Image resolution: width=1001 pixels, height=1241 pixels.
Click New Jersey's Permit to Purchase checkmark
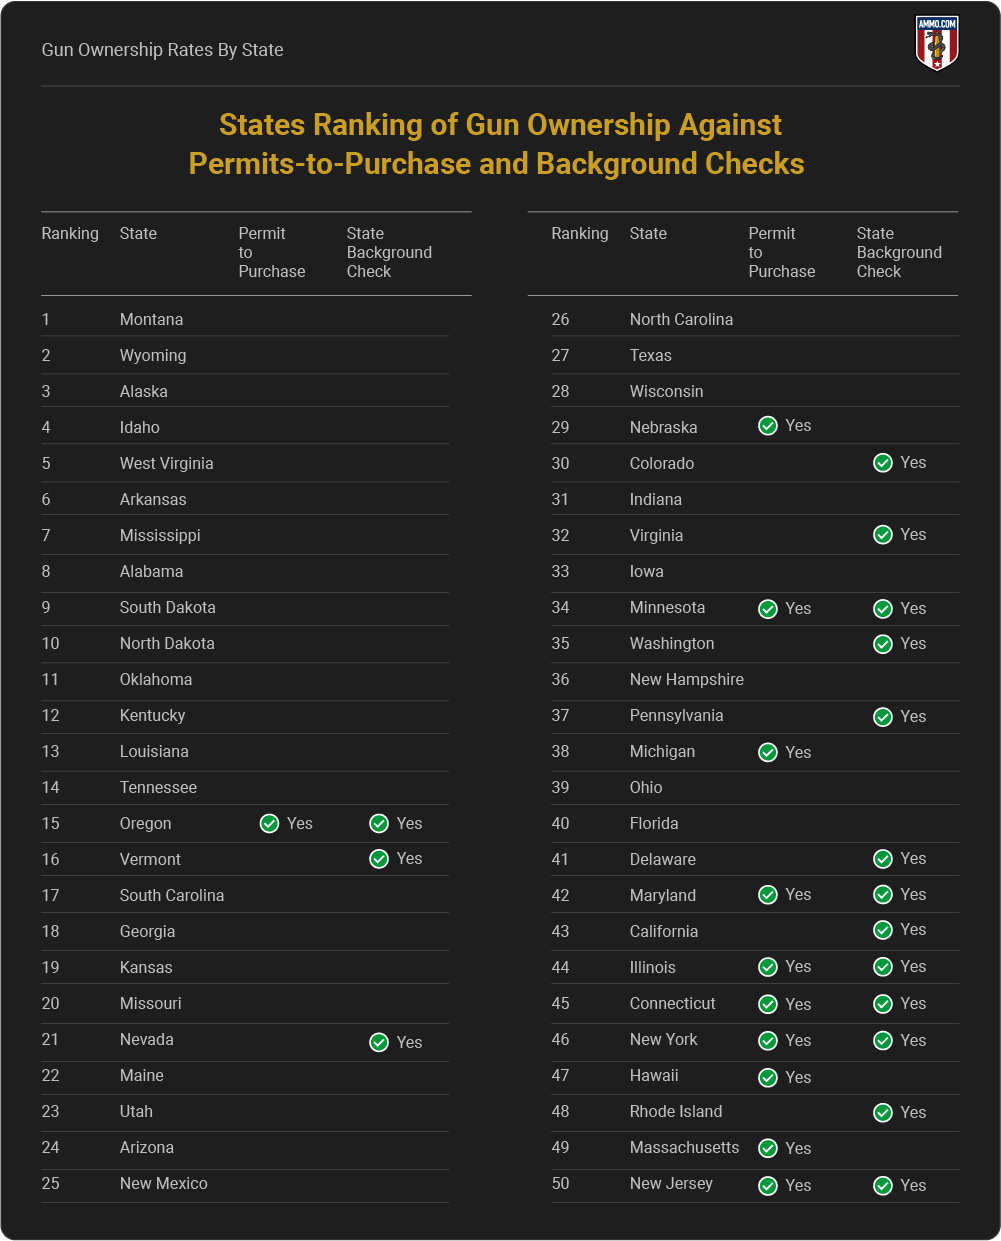click(x=768, y=1185)
